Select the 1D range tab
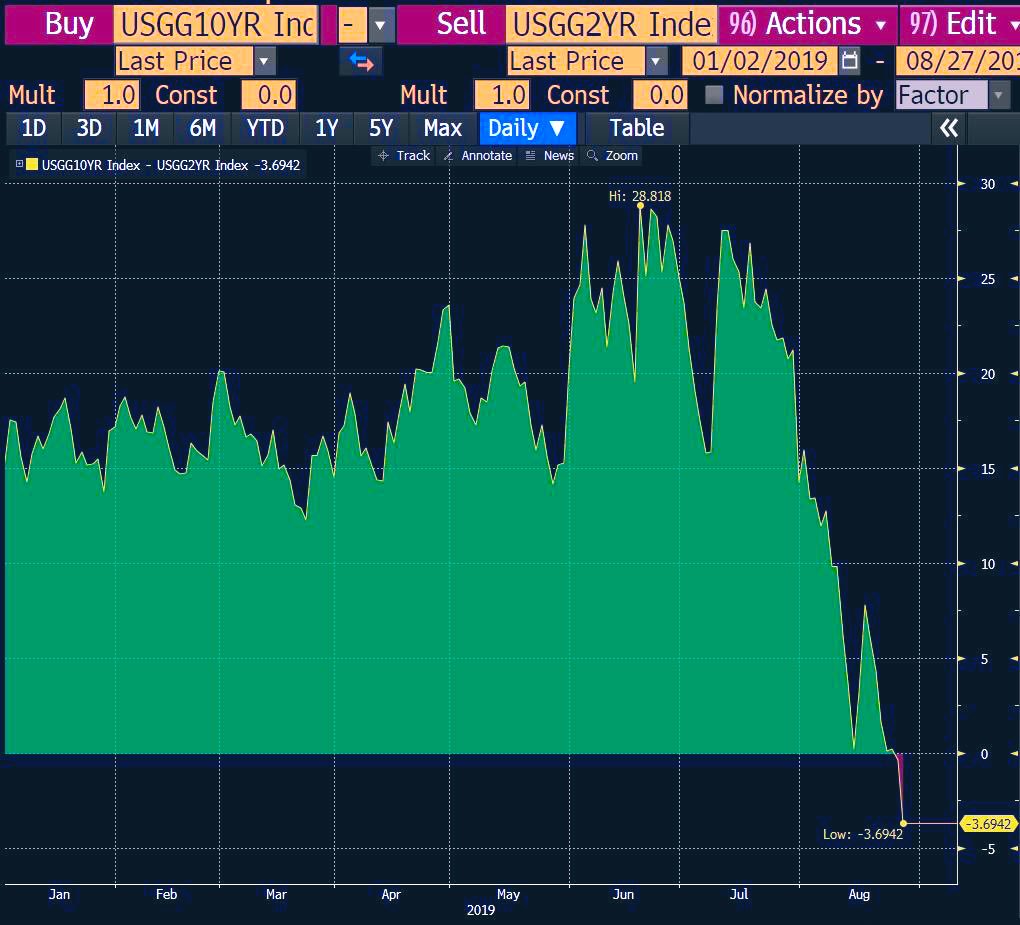1020x925 pixels. pos(34,128)
